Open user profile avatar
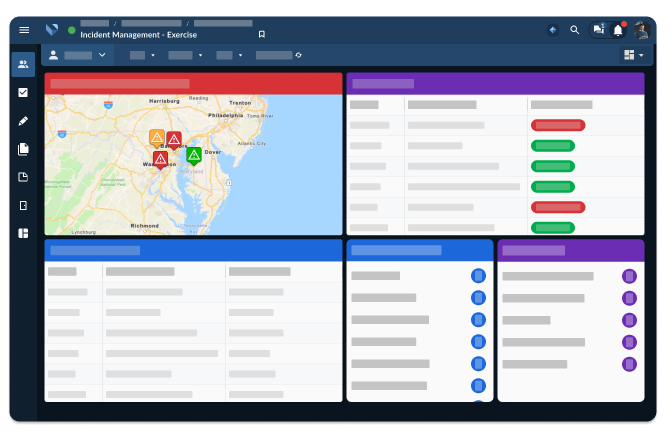 pyautogui.click(x=642, y=30)
